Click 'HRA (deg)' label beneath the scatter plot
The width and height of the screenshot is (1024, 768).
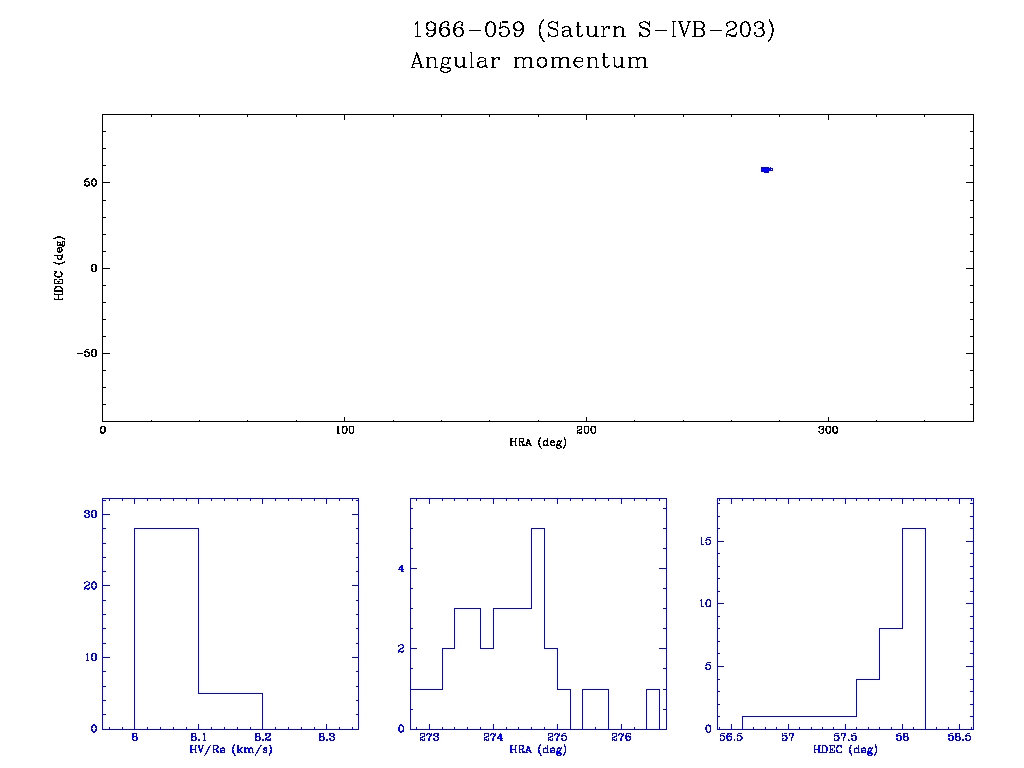pyautogui.click(x=538, y=442)
